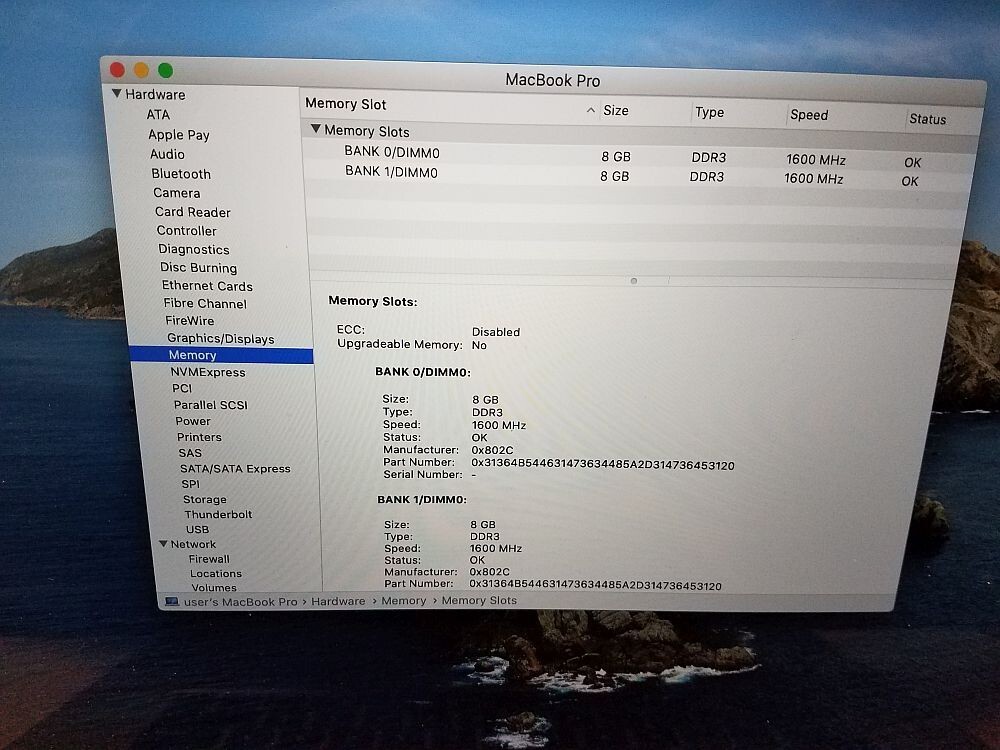This screenshot has height=750, width=1000.
Task: Select the Memory Slots table row
Action: click(641, 133)
